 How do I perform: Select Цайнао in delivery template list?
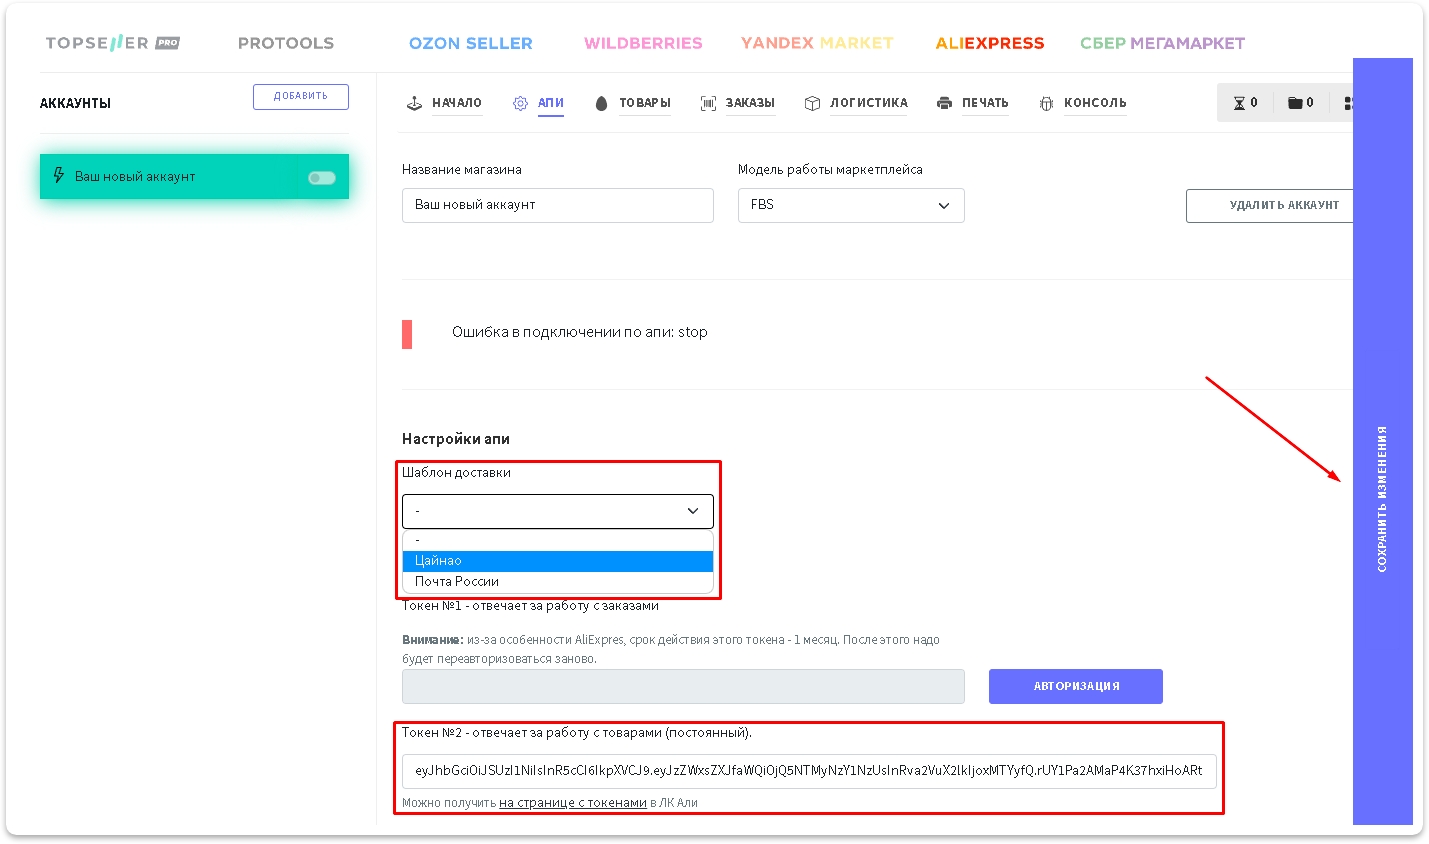point(557,561)
